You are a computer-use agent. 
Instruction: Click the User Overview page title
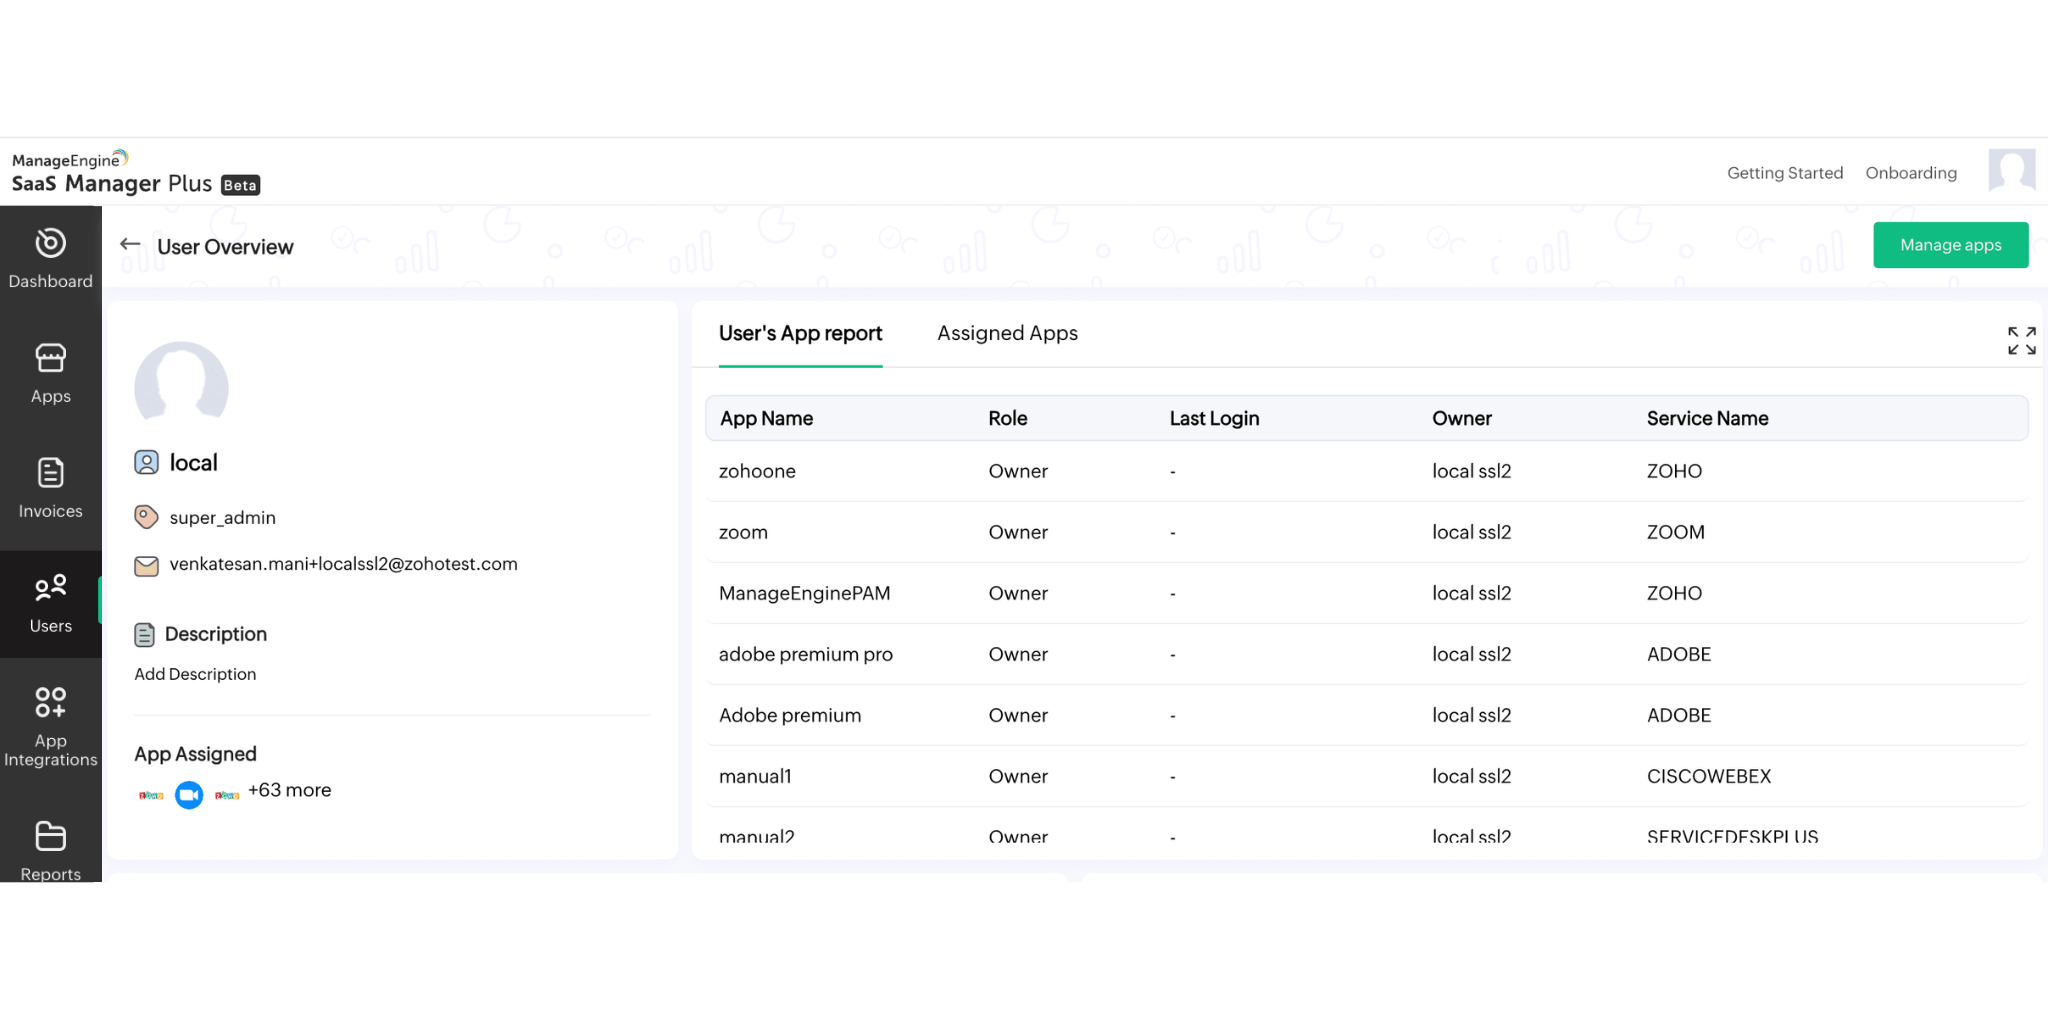point(225,247)
